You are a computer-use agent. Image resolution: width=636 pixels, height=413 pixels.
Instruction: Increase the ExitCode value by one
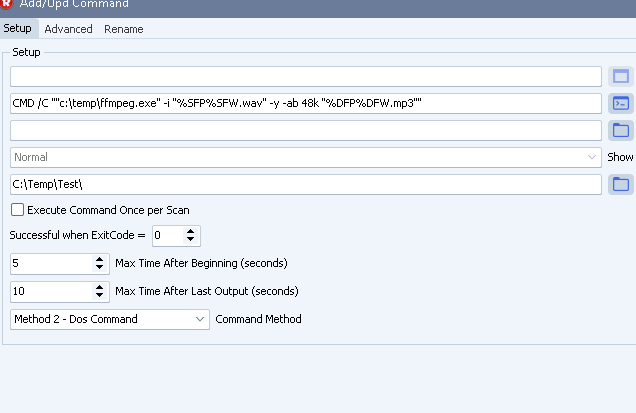click(x=191, y=231)
